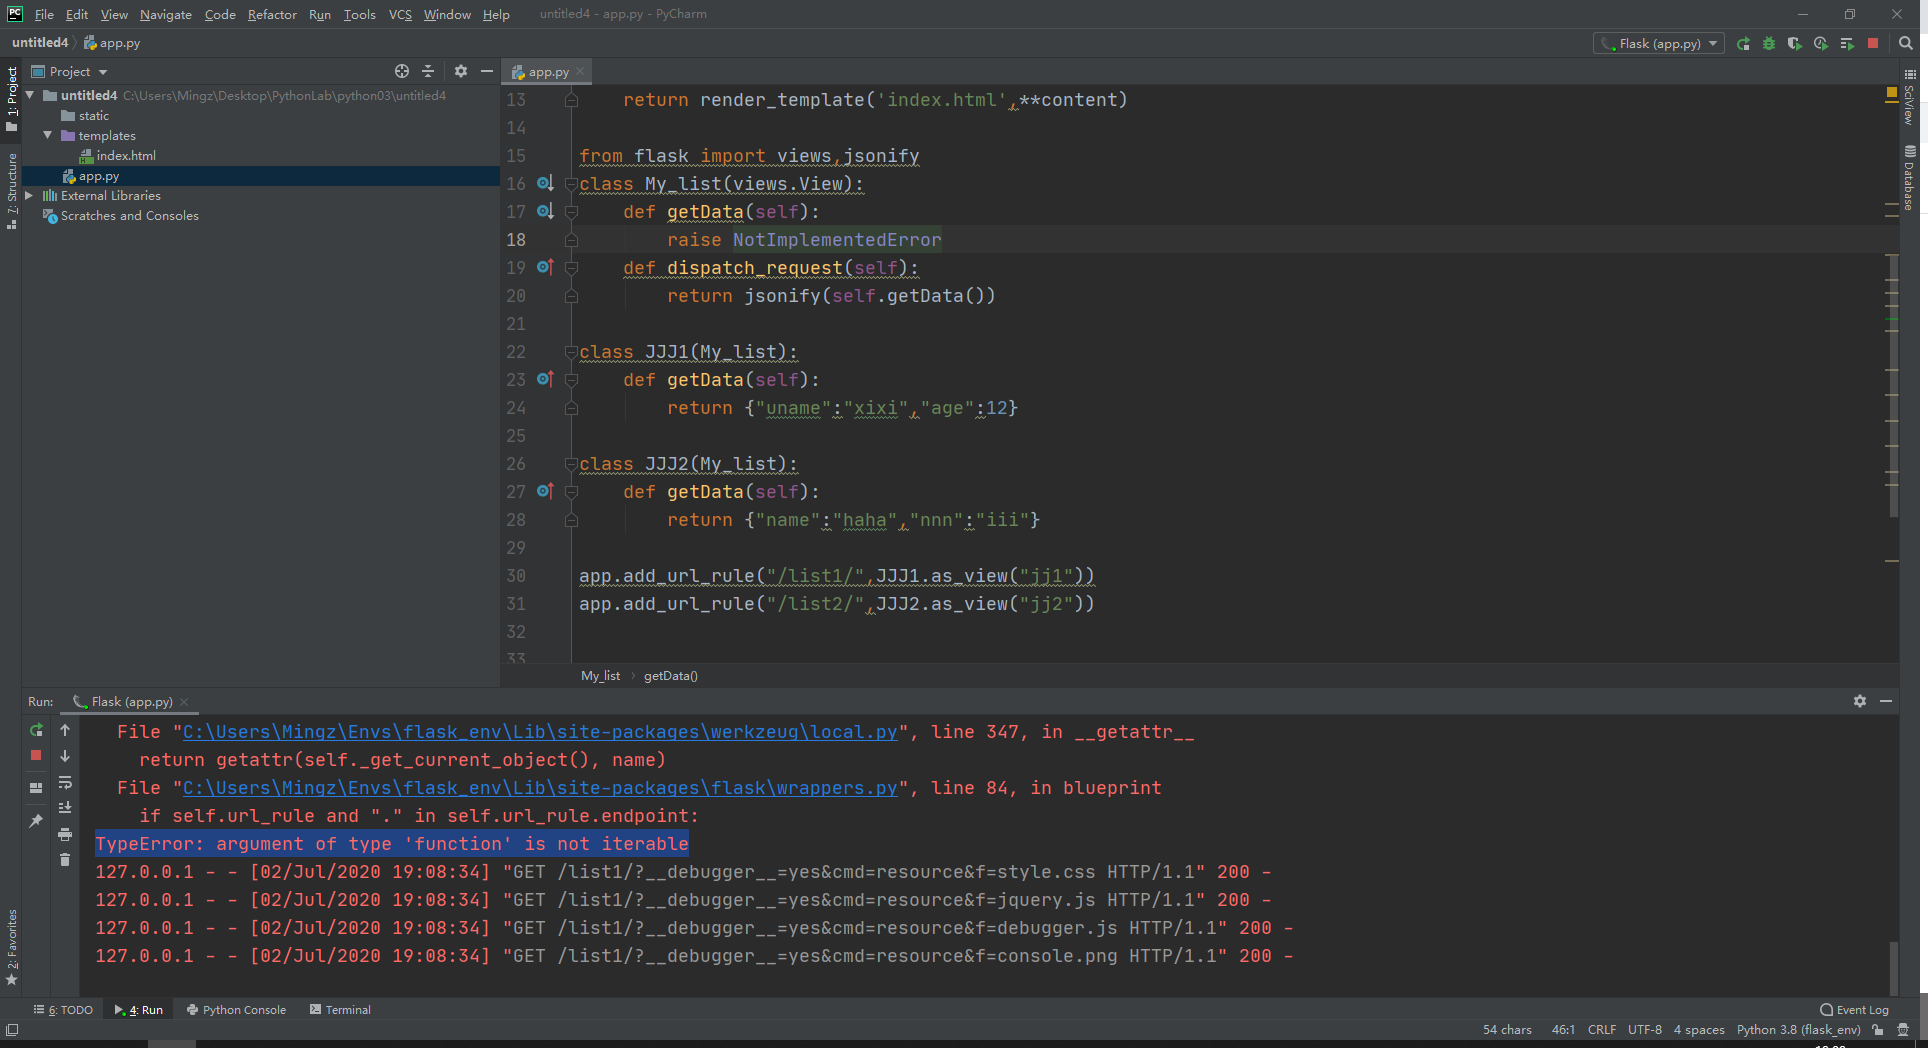Start debugging with the green bug icon

pos(1769,44)
